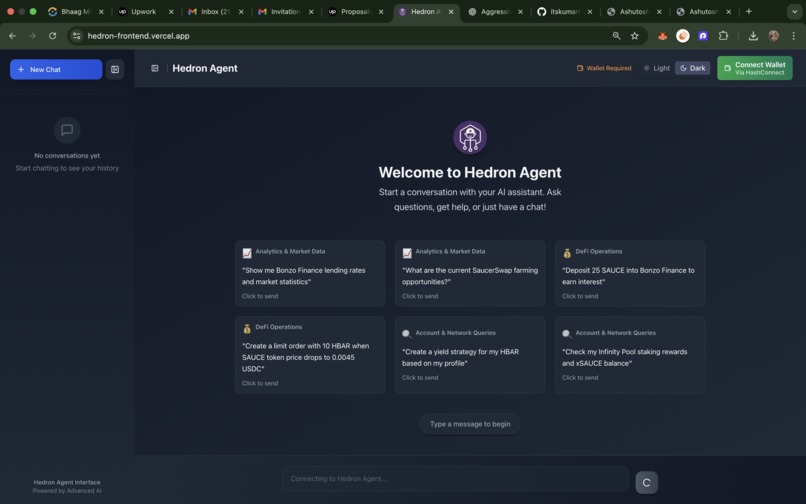Bookmark this page with star icon

tap(635, 36)
